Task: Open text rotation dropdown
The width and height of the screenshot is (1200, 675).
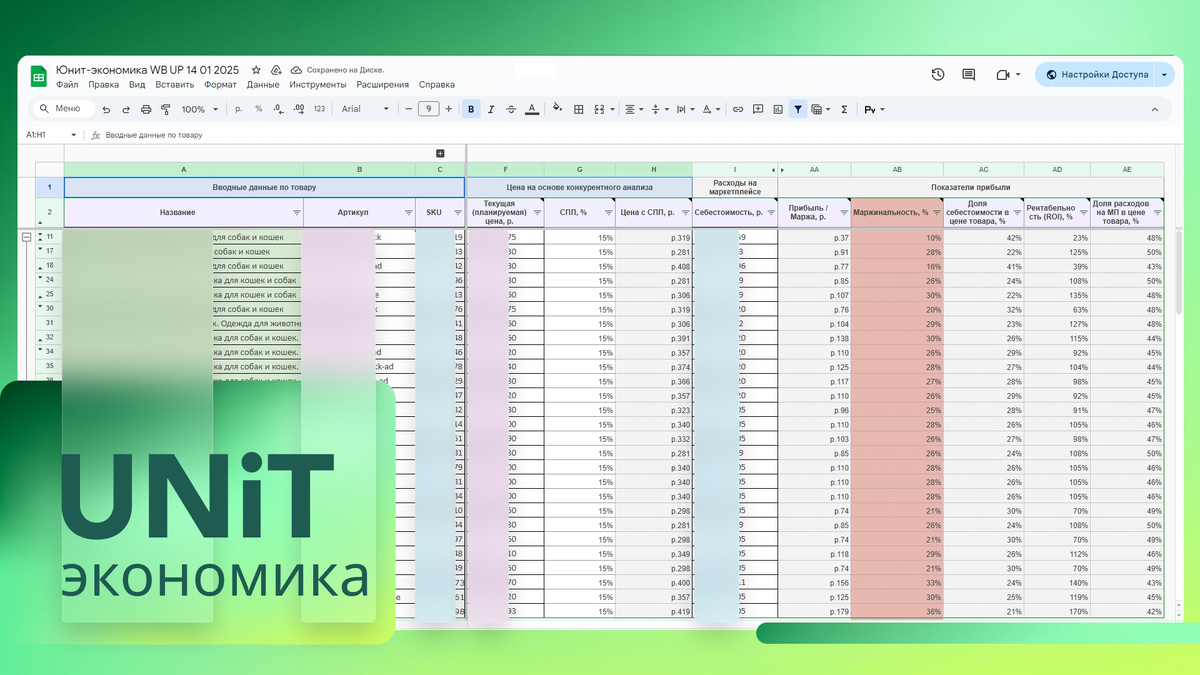Action: click(710, 109)
